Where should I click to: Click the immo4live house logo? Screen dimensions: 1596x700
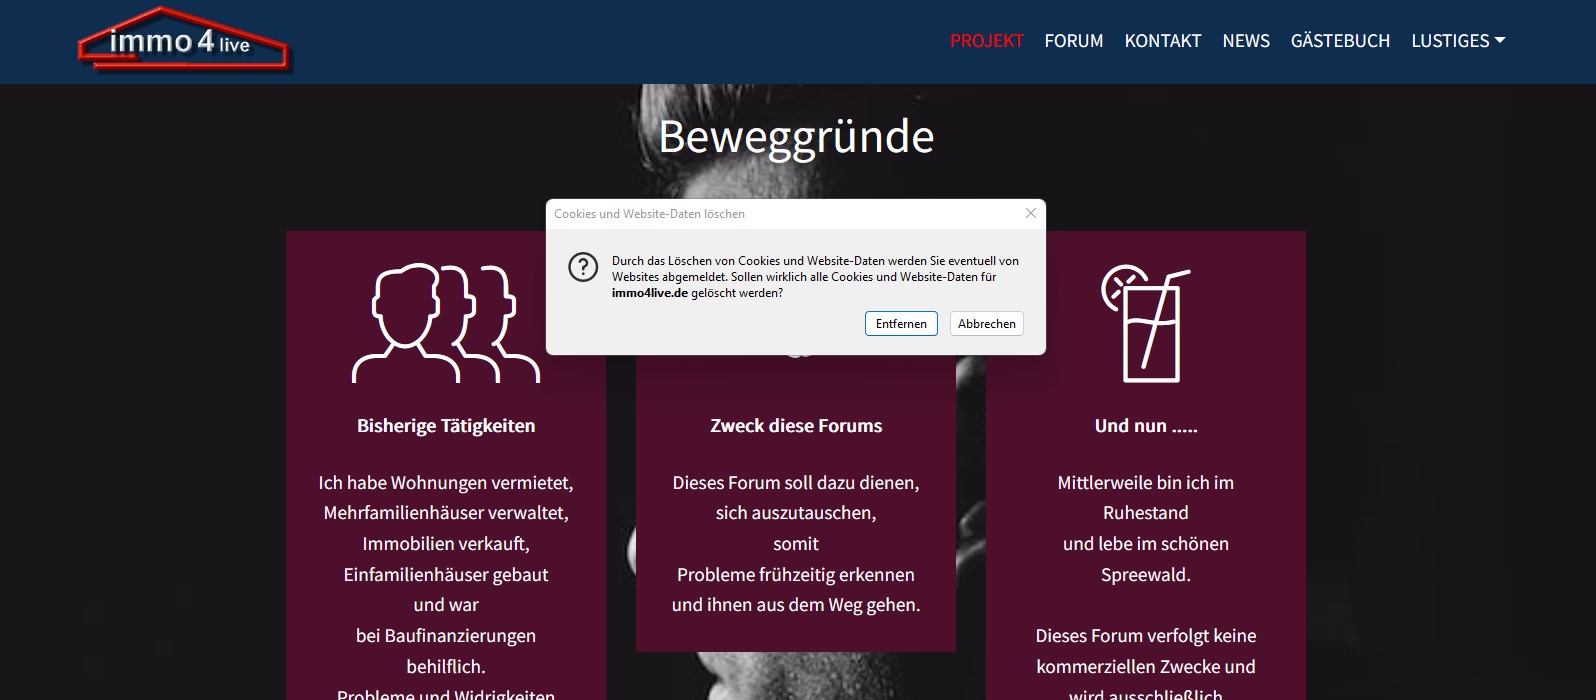184,41
